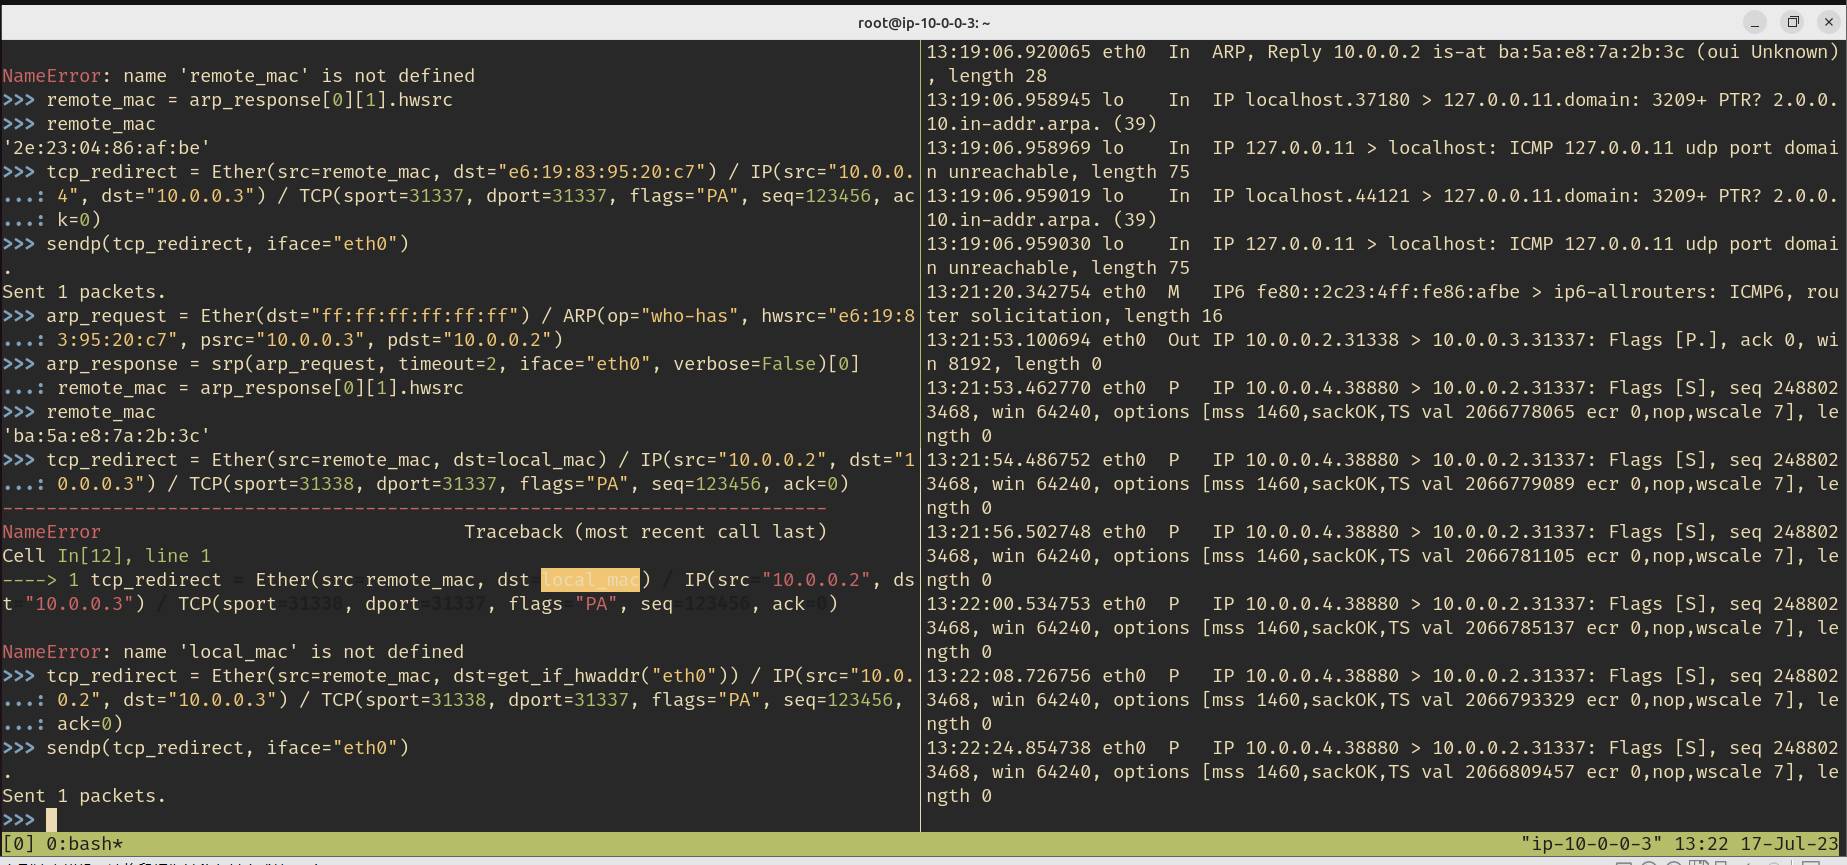
Task: Click the 13:19:06.920065 ARP Reply line
Action: pyautogui.click(x=1381, y=64)
